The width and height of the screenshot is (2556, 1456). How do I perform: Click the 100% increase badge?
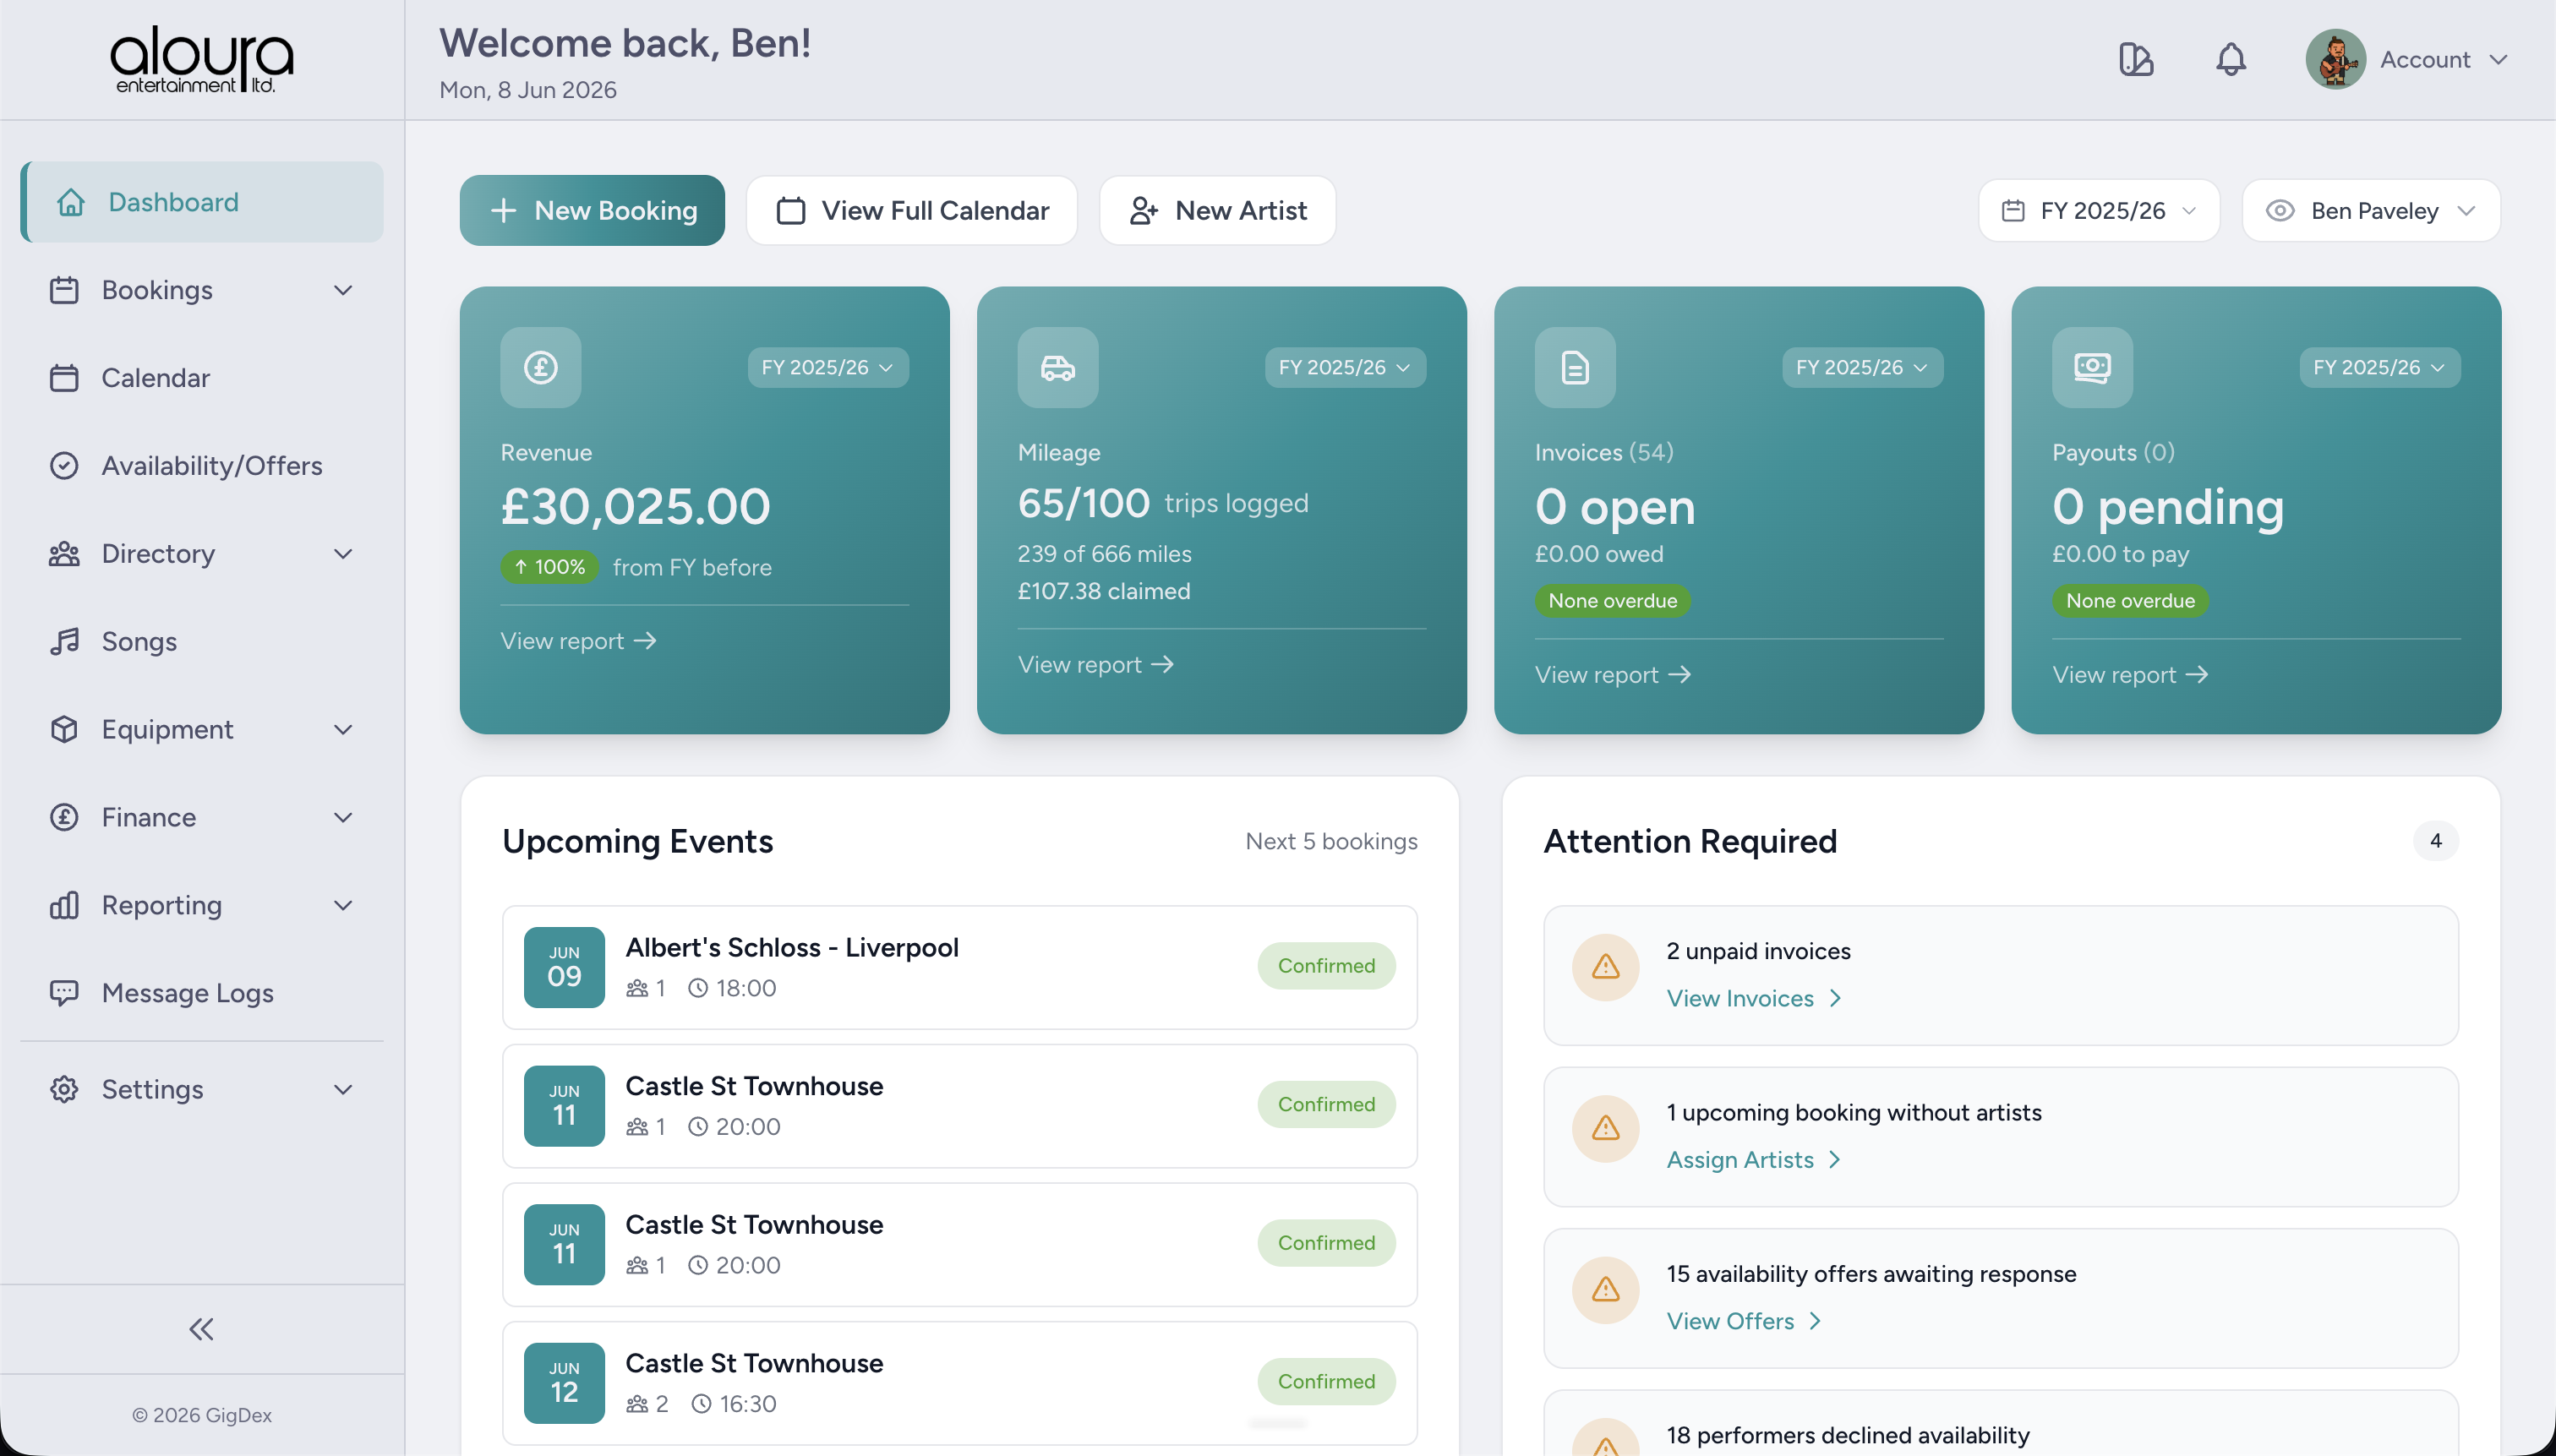click(x=550, y=567)
